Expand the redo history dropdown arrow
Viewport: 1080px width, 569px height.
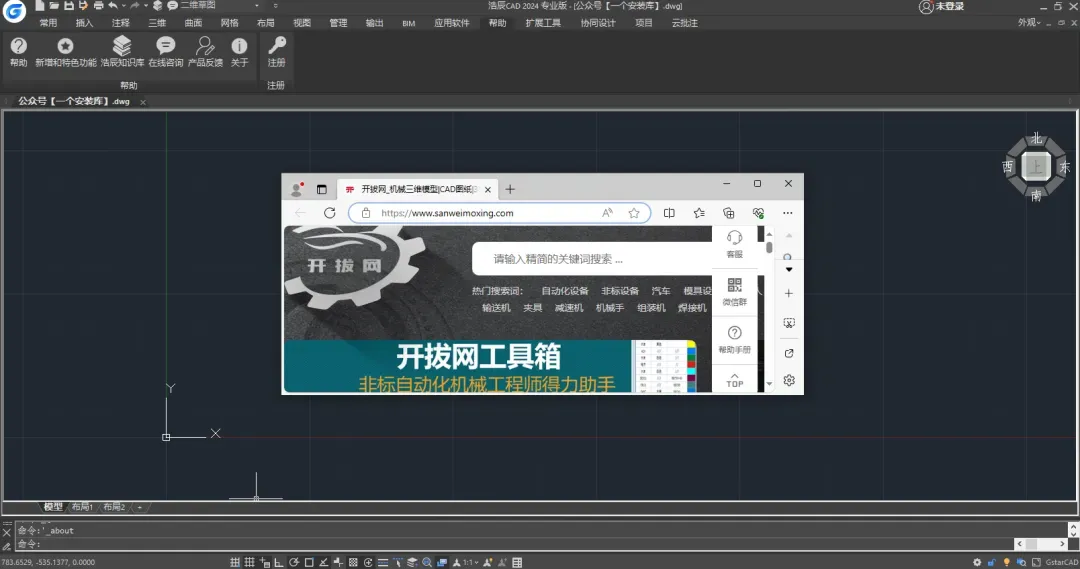pos(146,6)
